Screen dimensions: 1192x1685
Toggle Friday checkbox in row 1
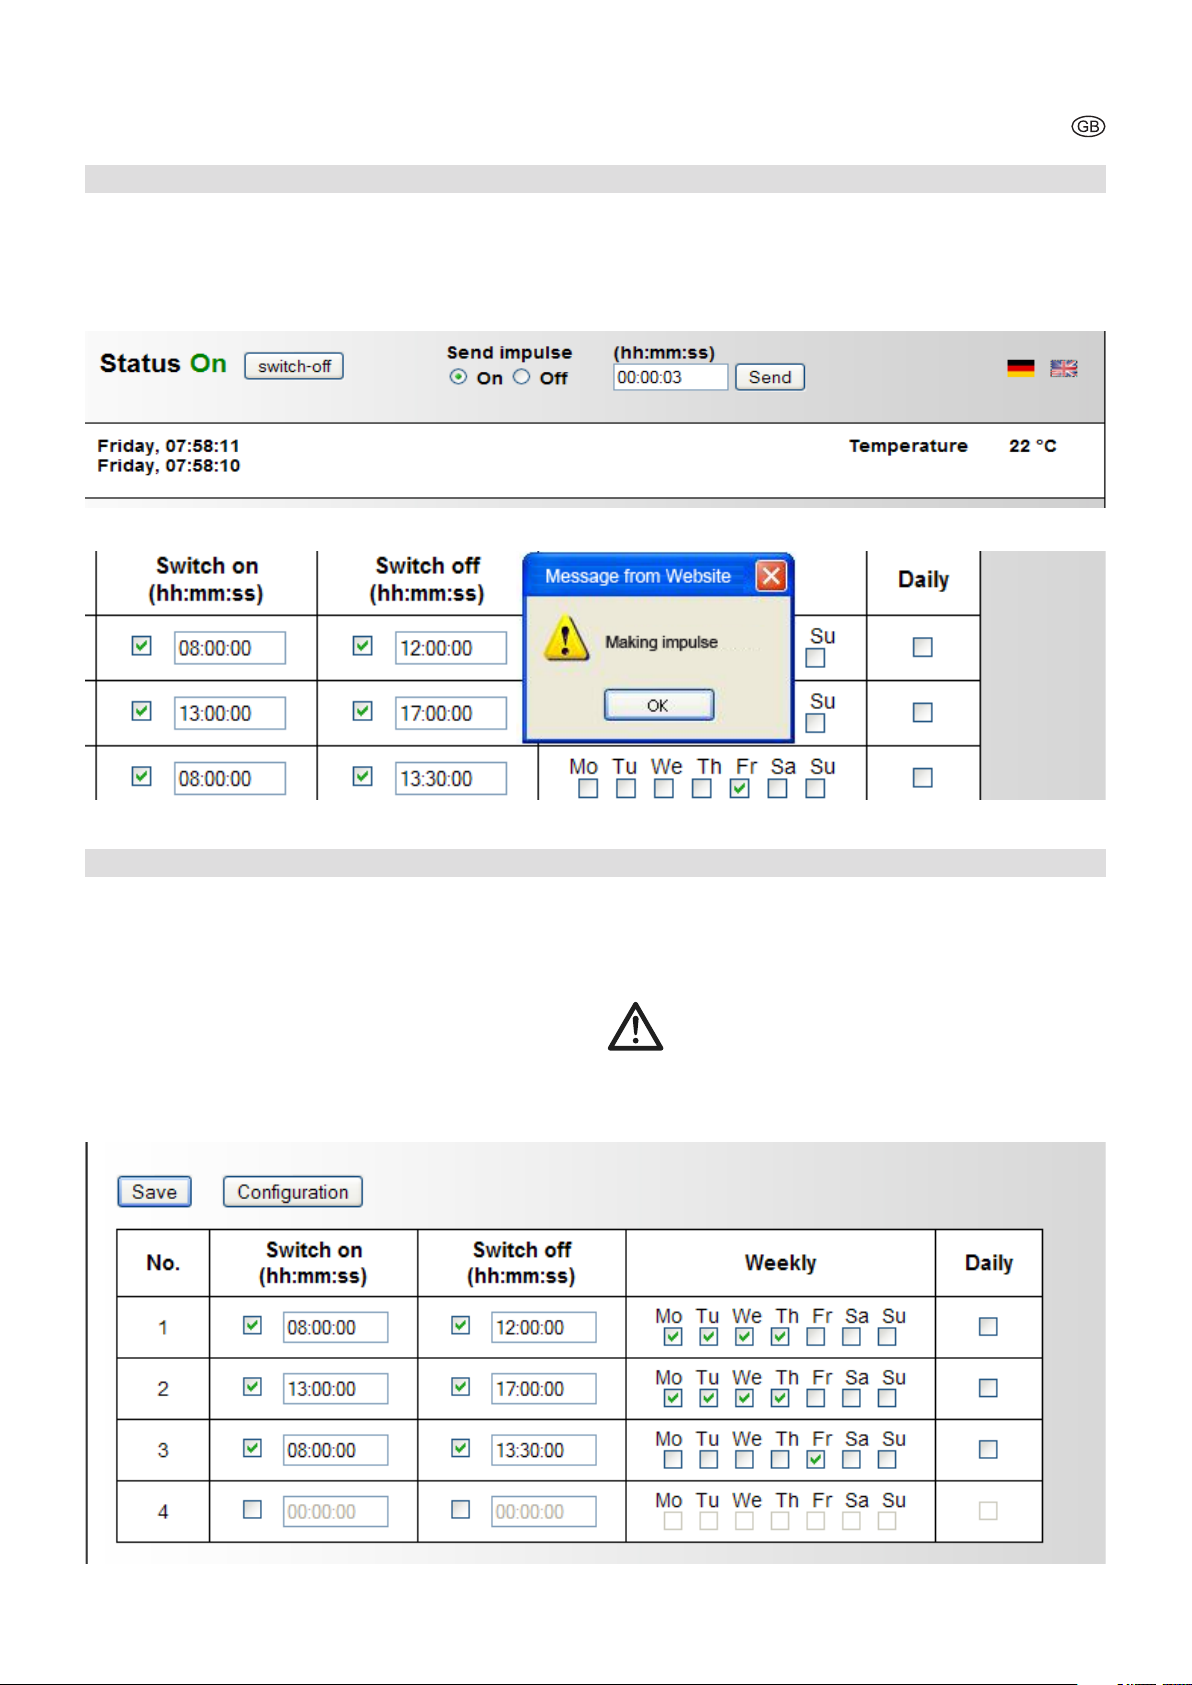coord(816,1337)
